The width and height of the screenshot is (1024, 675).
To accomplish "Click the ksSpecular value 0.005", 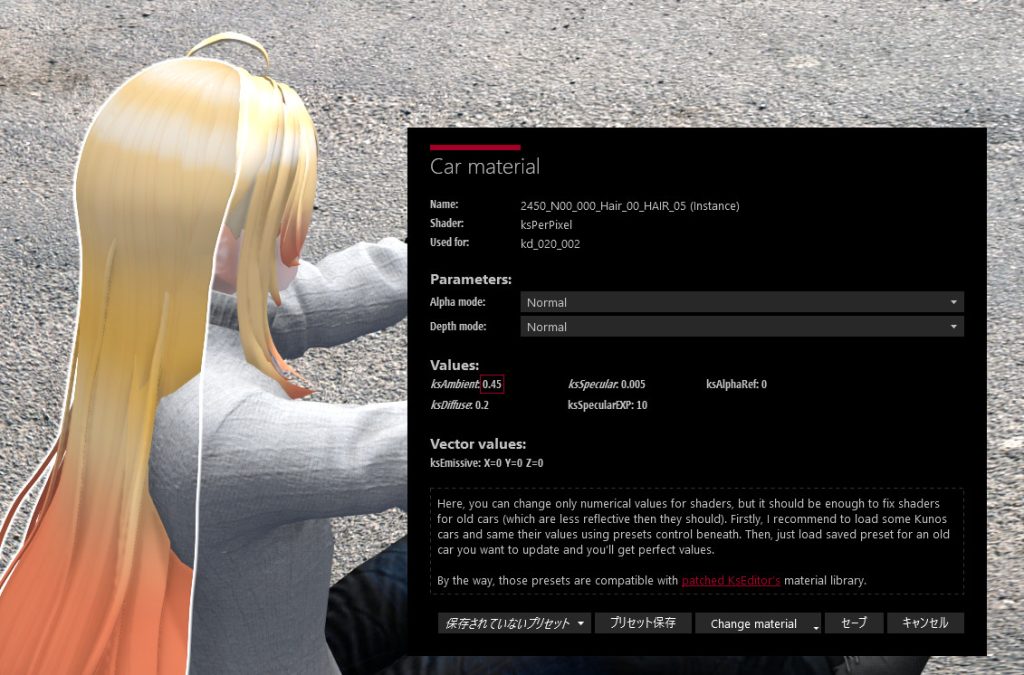I will click(x=633, y=384).
